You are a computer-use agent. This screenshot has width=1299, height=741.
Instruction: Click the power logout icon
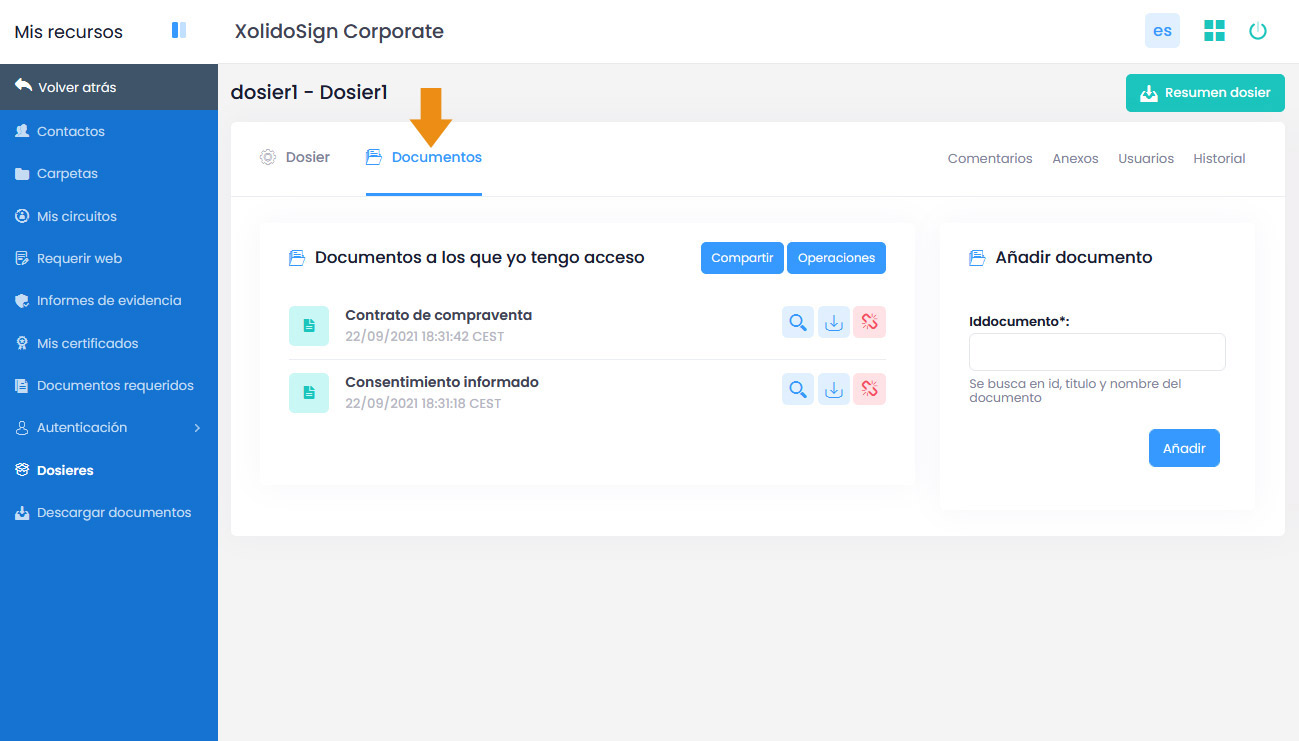[x=1258, y=31]
